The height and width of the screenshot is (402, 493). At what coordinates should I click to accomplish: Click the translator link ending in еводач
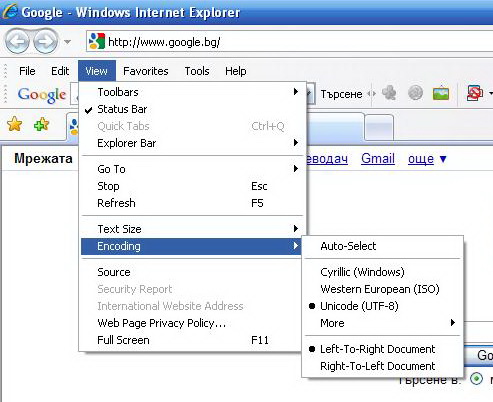click(x=327, y=159)
